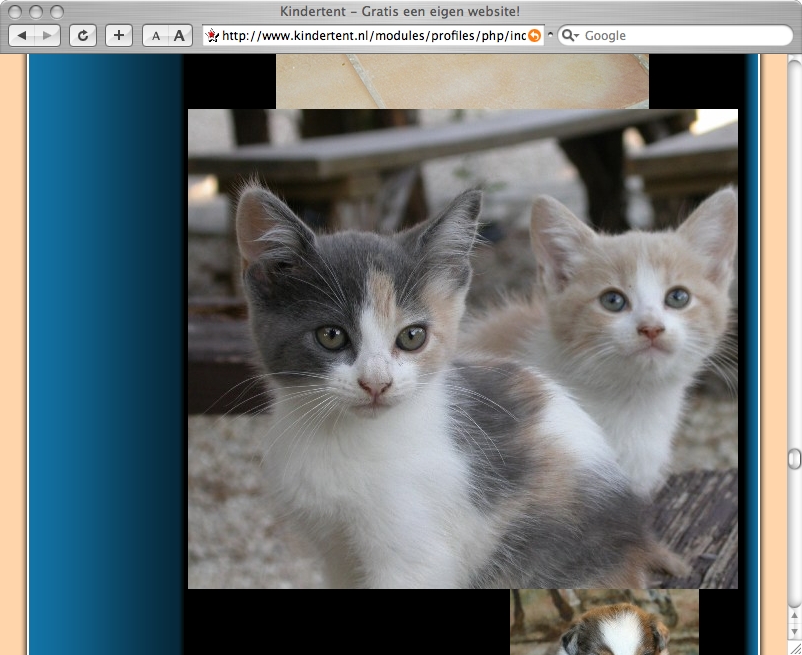Click into the Google search field
This screenshot has height=655, width=802.
680,36
